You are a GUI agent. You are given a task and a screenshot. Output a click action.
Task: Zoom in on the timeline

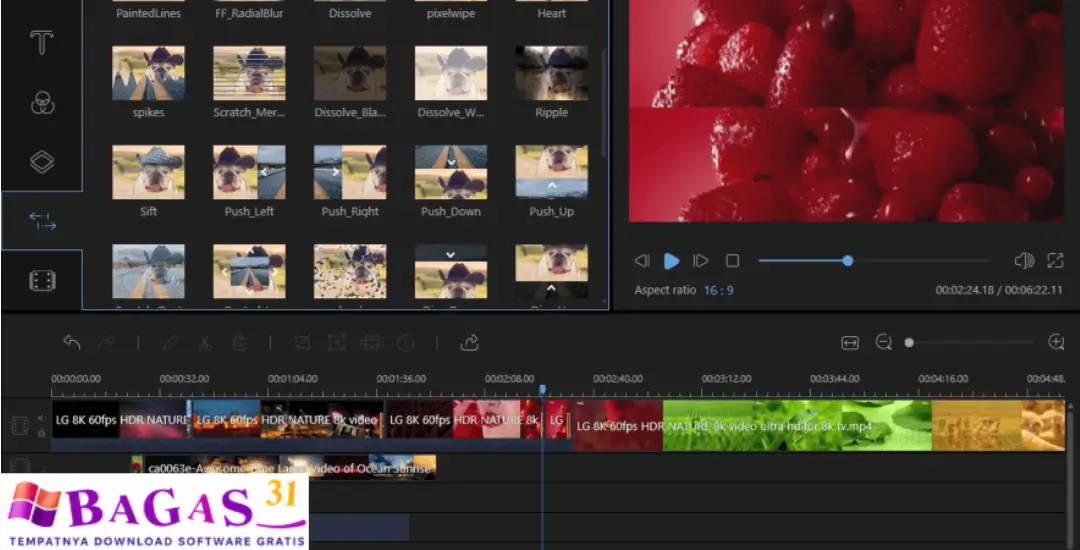(x=1056, y=342)
